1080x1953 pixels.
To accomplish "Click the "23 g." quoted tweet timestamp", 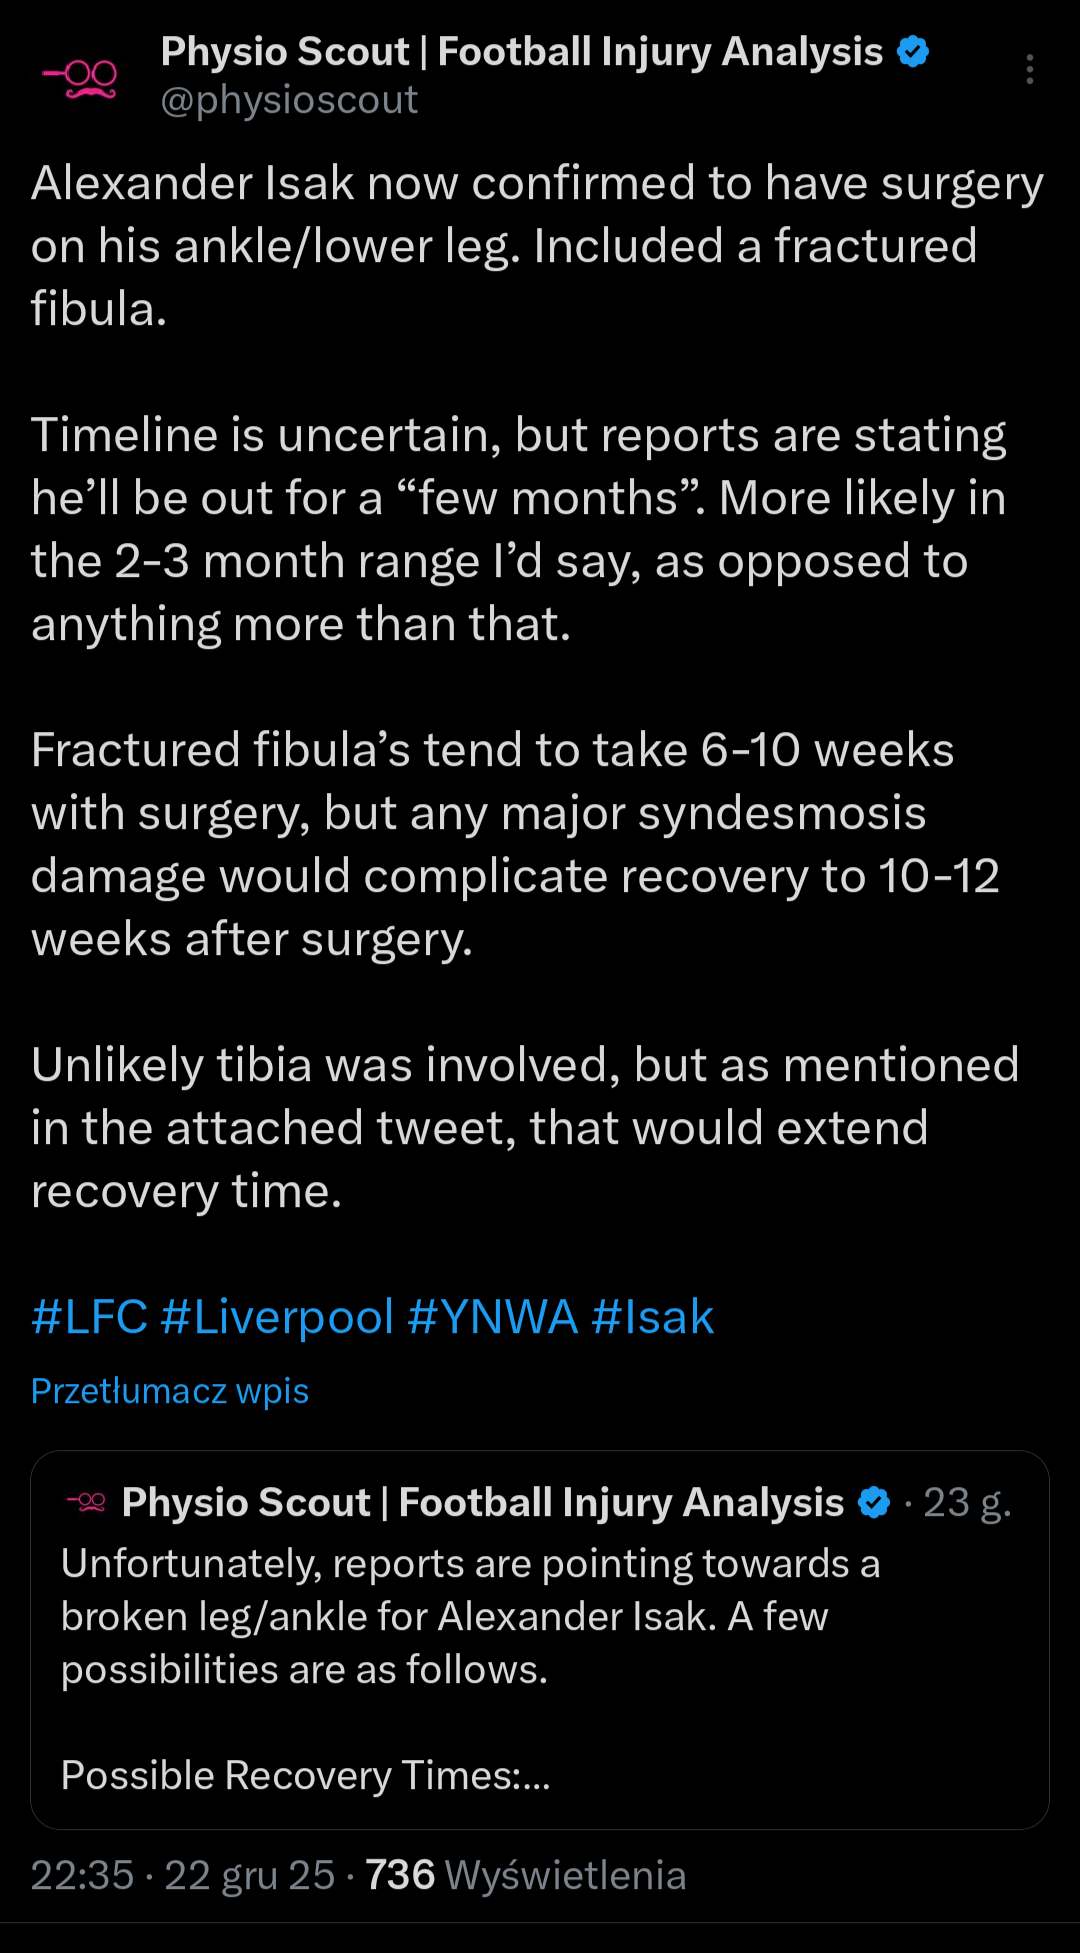I will coord(966,1502).
